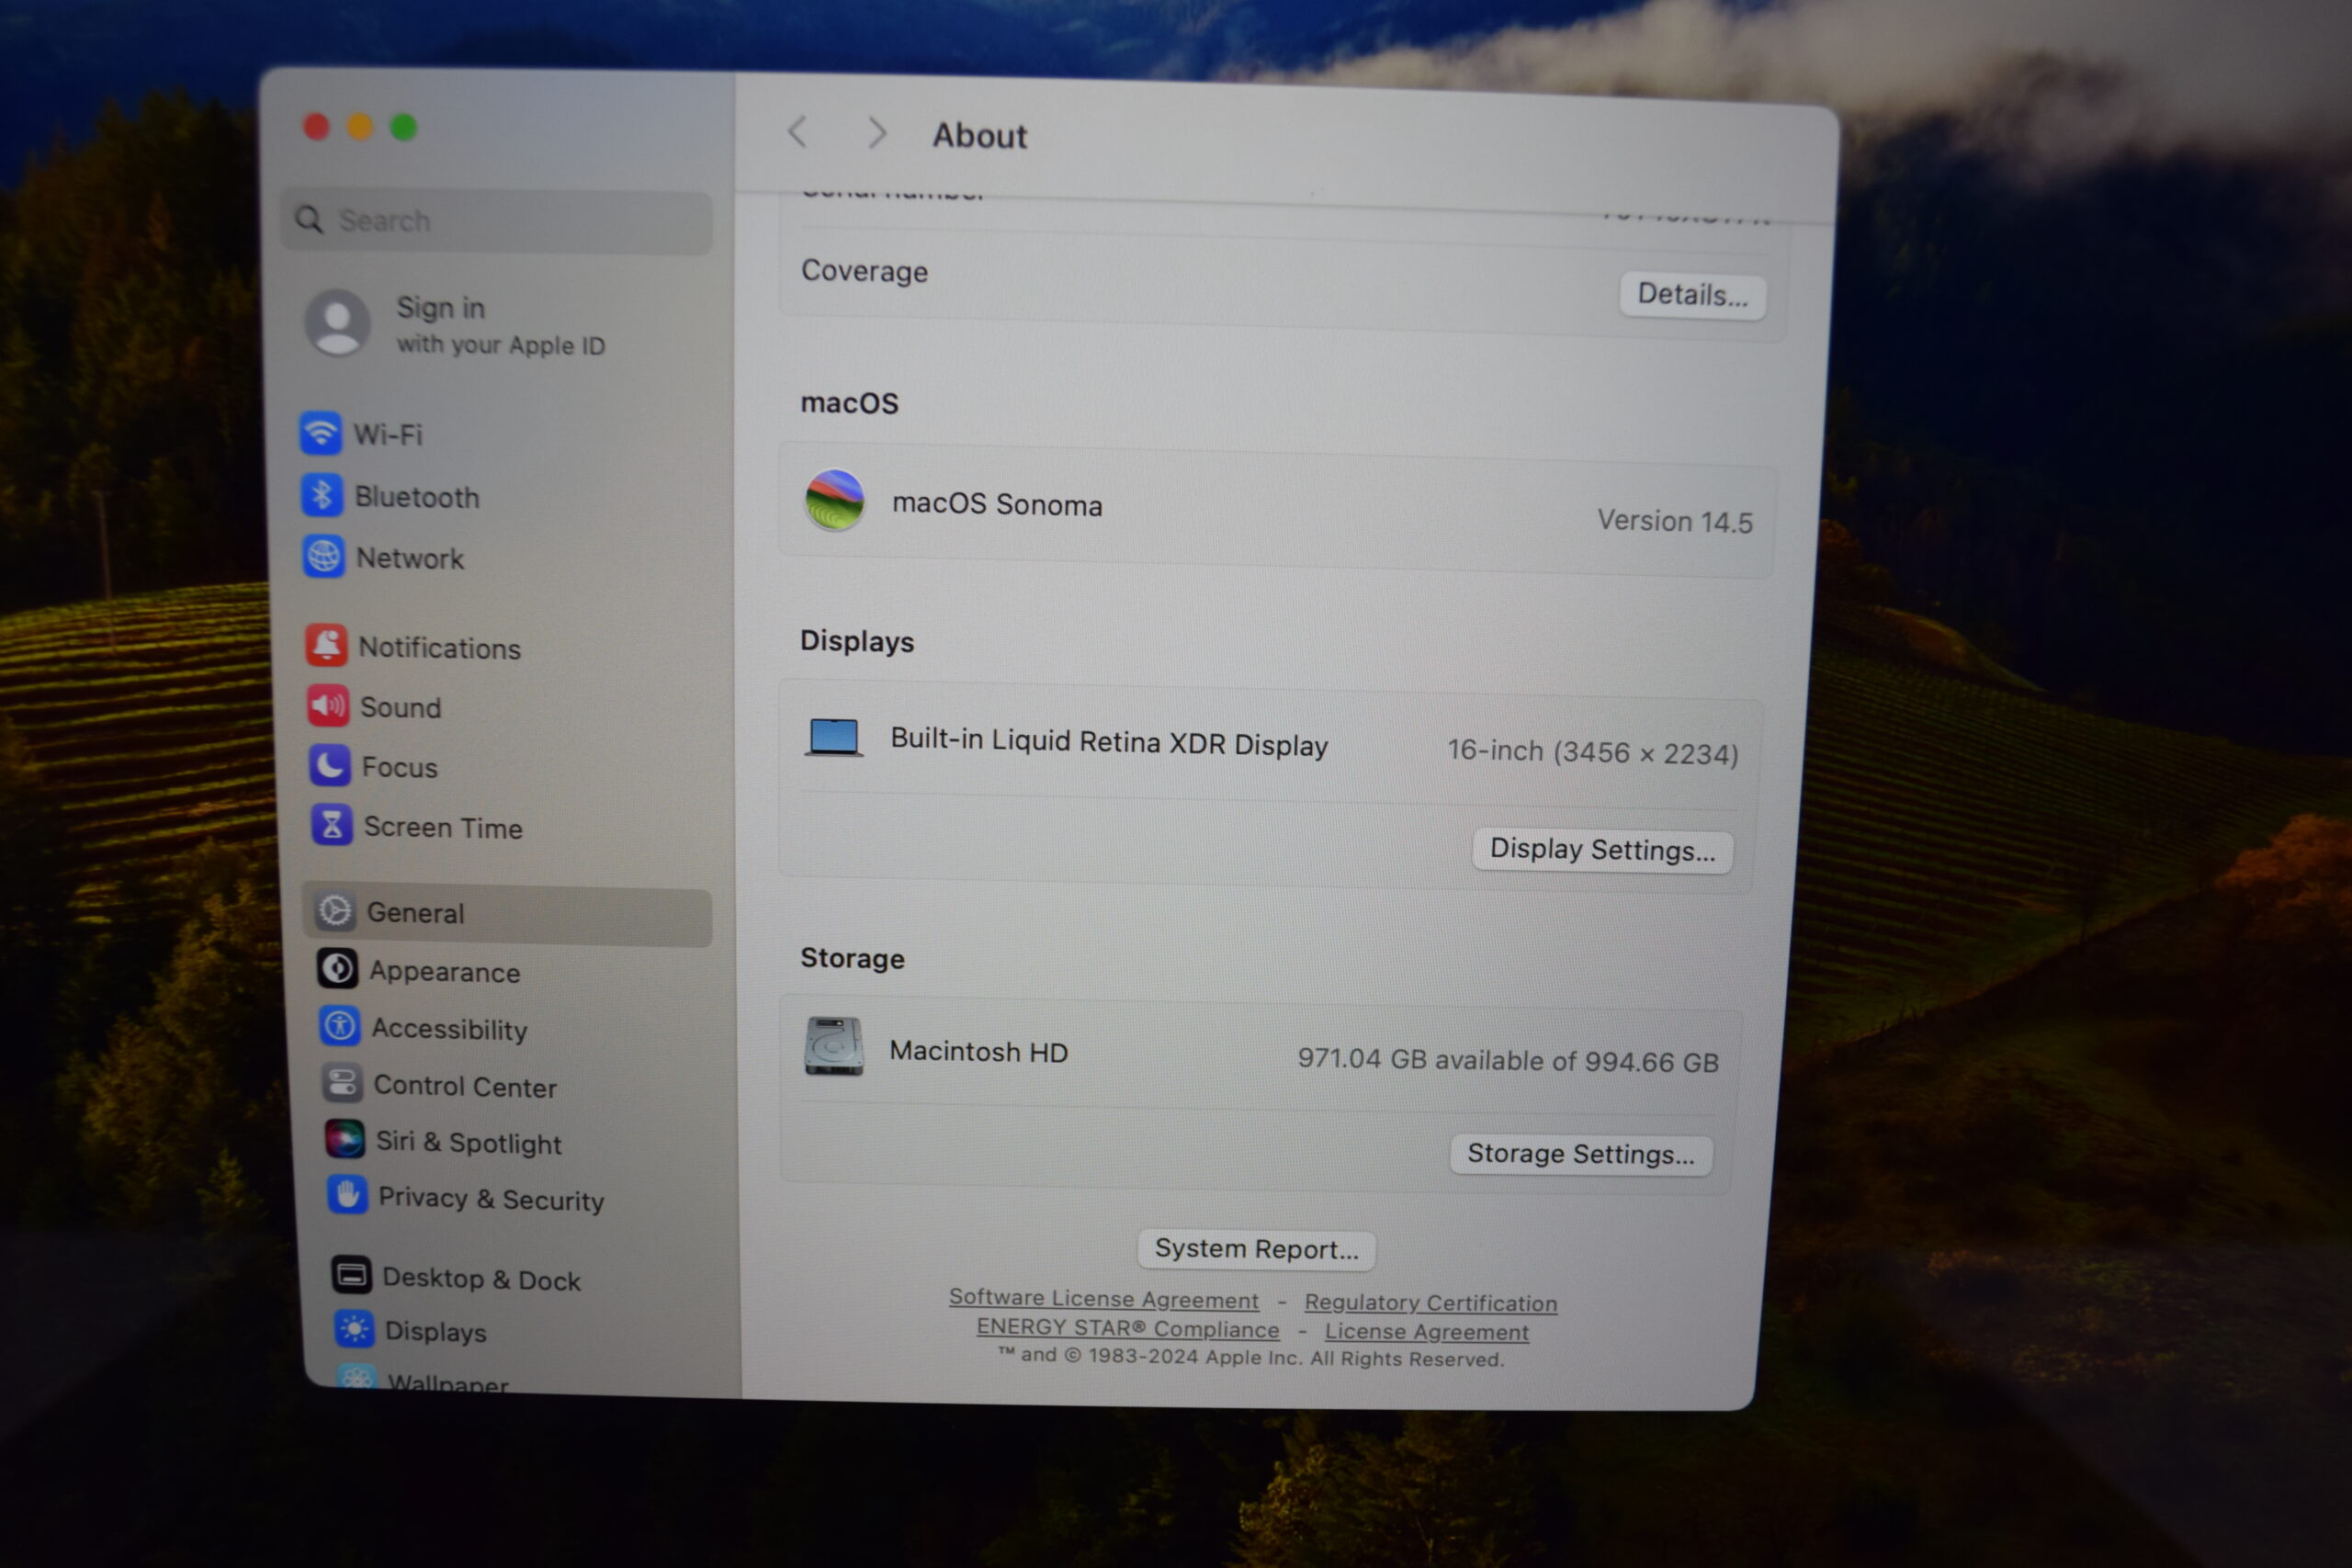Click into the Search field
The image size is (2352, 1568).
[497, 220]
